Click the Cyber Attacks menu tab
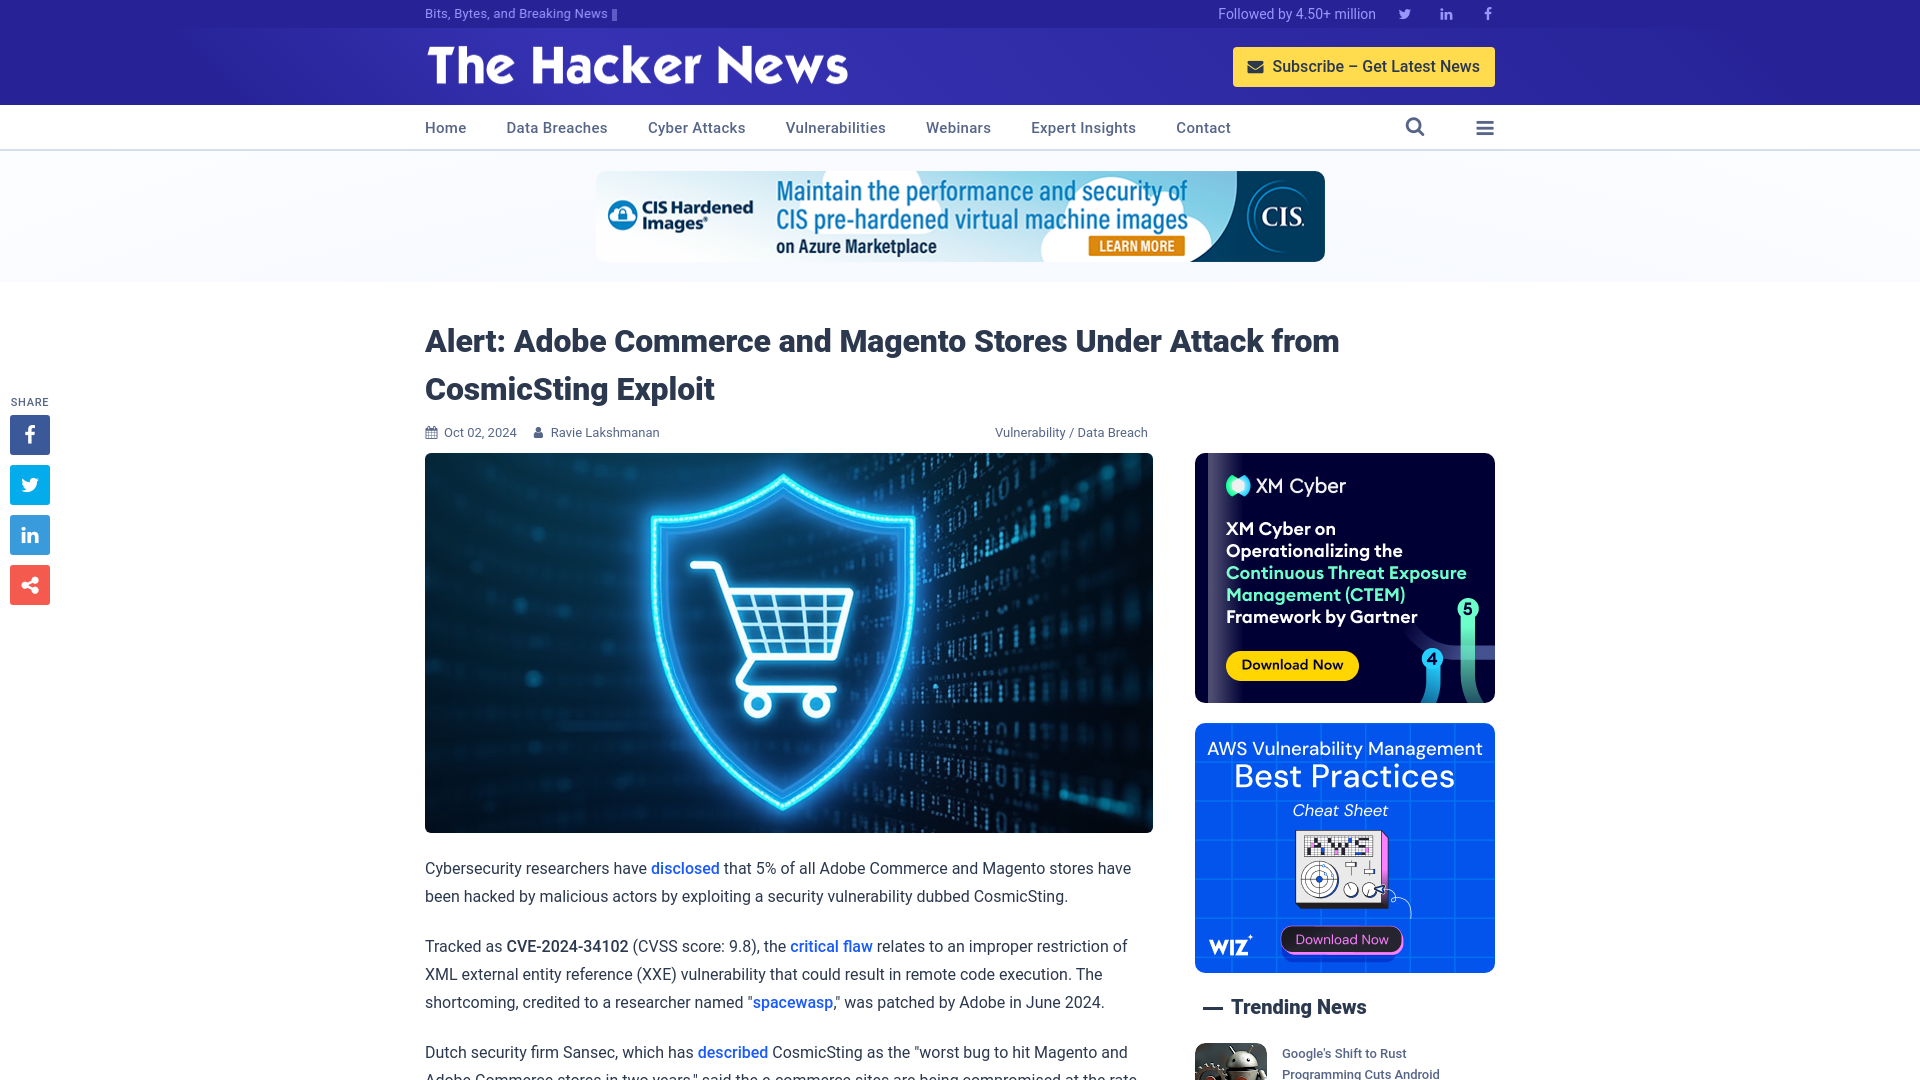Image resolution: width=1920 pixels, height=1080 pixels. click(x=696, y=127)
